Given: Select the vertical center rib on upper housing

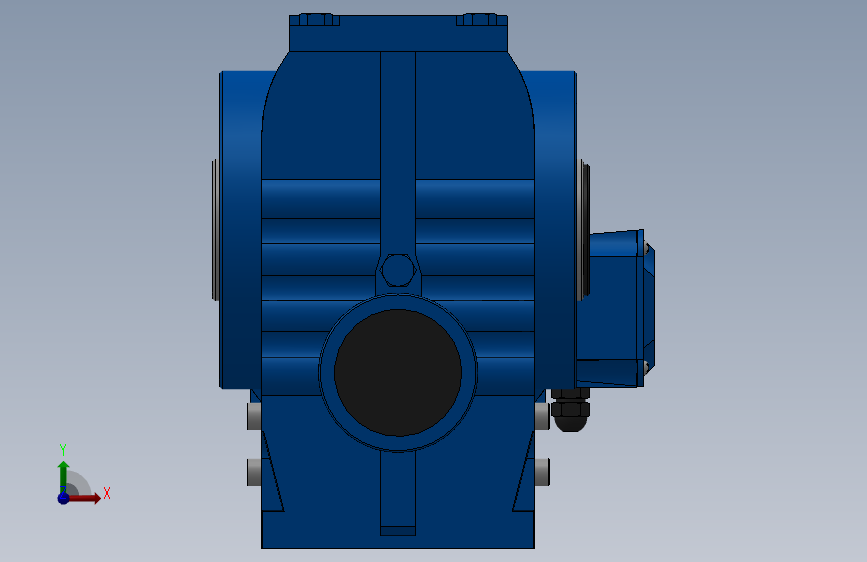Looking at the screenshot, I should click(x=398, y=152).
